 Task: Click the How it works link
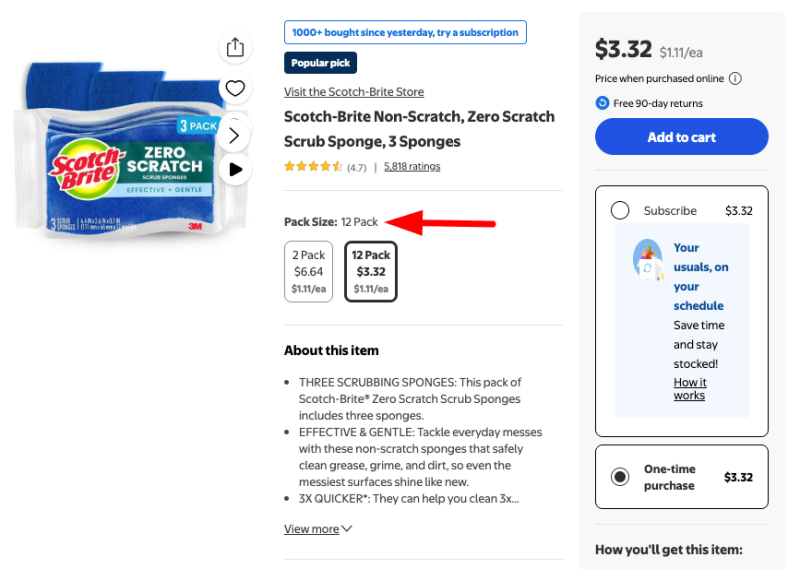point(689,389)
